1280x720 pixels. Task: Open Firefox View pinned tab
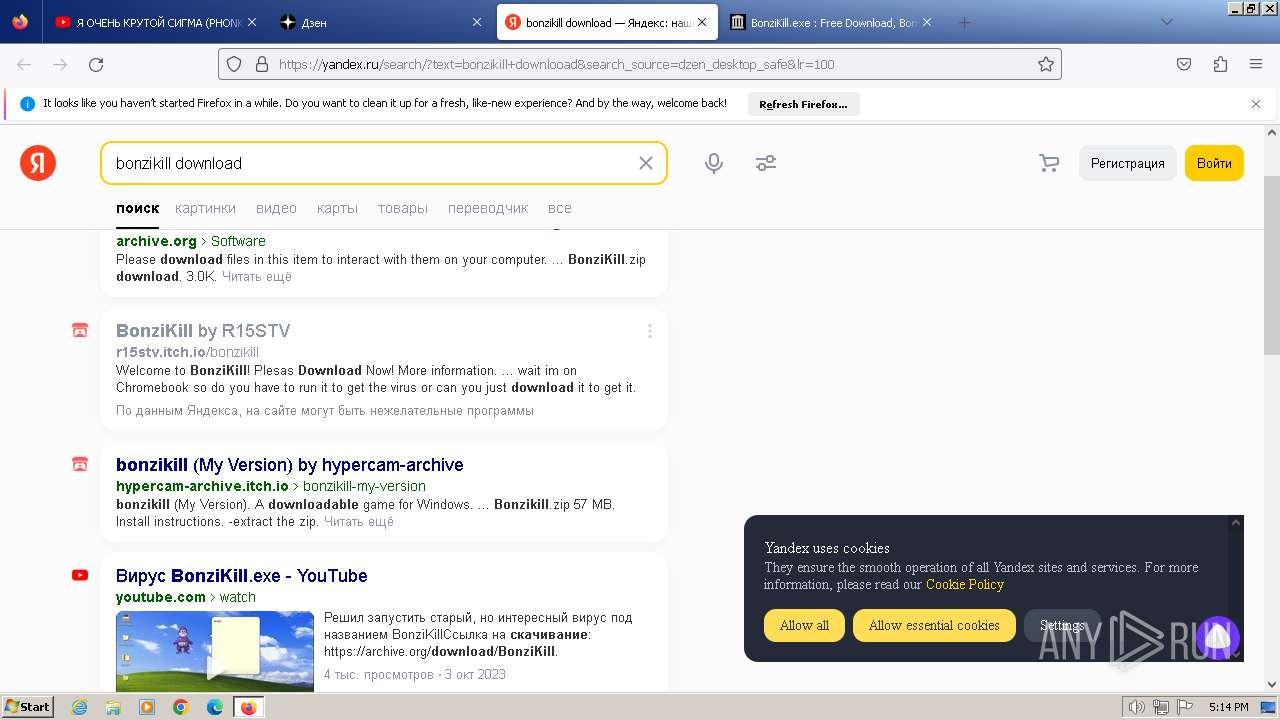(x=20, y=22)
